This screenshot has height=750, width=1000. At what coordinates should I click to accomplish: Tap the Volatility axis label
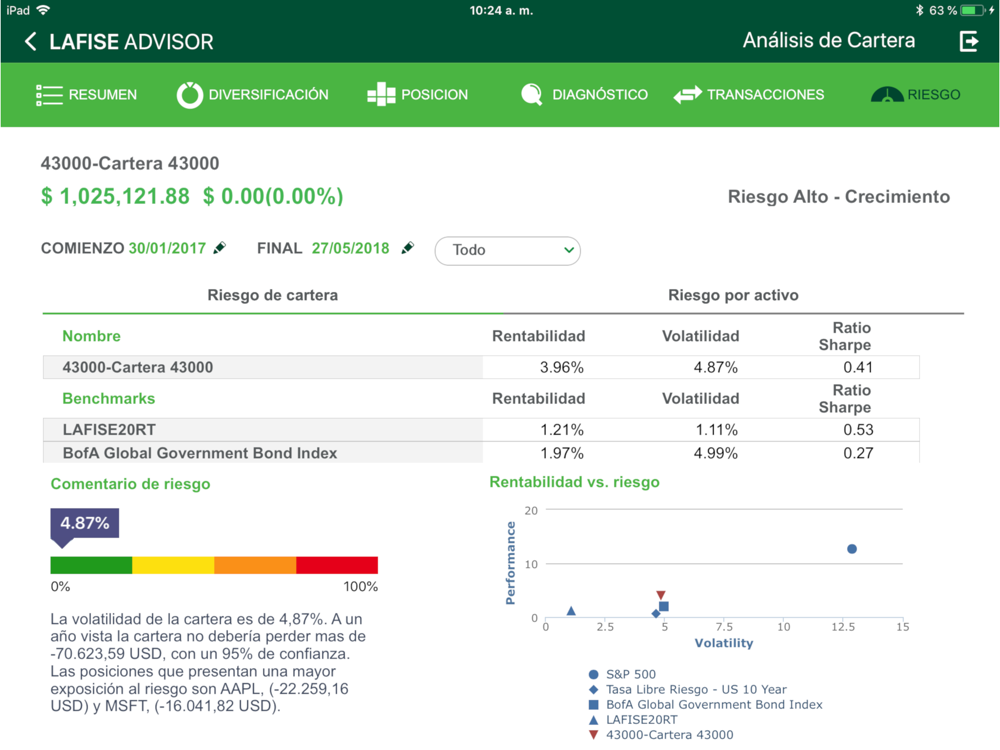point(724,643)
